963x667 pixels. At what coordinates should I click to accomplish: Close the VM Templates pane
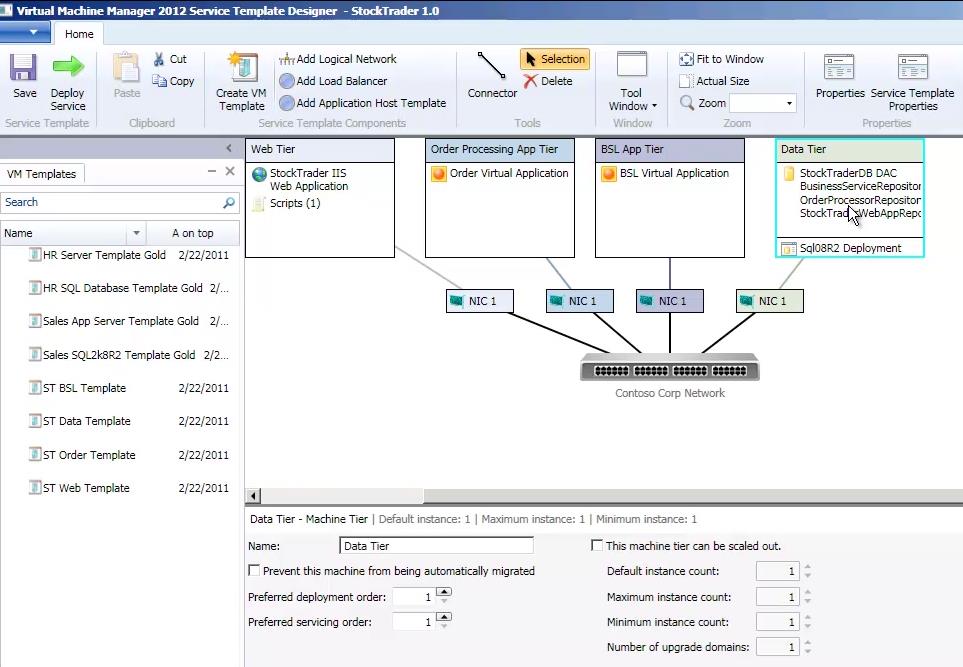[230, 171]
